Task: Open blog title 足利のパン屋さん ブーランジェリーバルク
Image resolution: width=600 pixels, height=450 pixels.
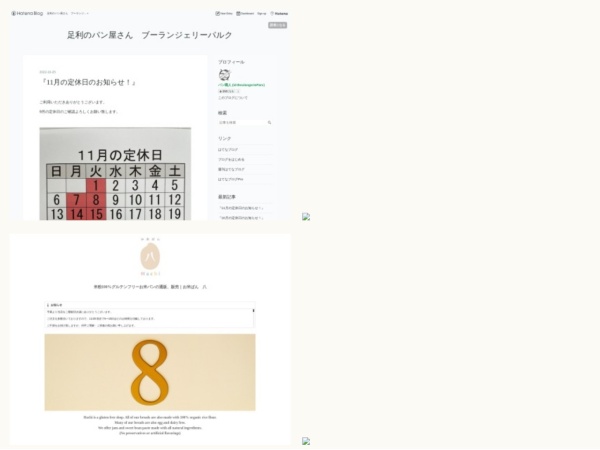Action: pos(150,35)
